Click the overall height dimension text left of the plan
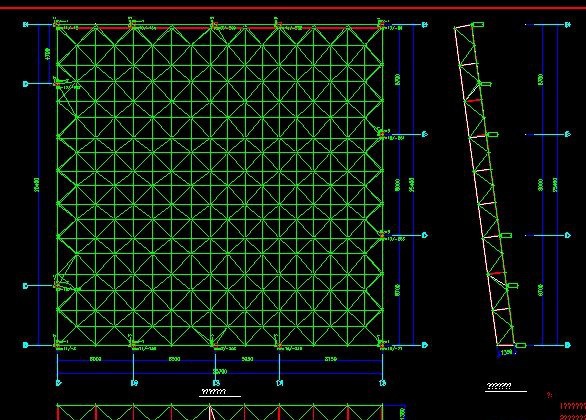 coord(37,185)
